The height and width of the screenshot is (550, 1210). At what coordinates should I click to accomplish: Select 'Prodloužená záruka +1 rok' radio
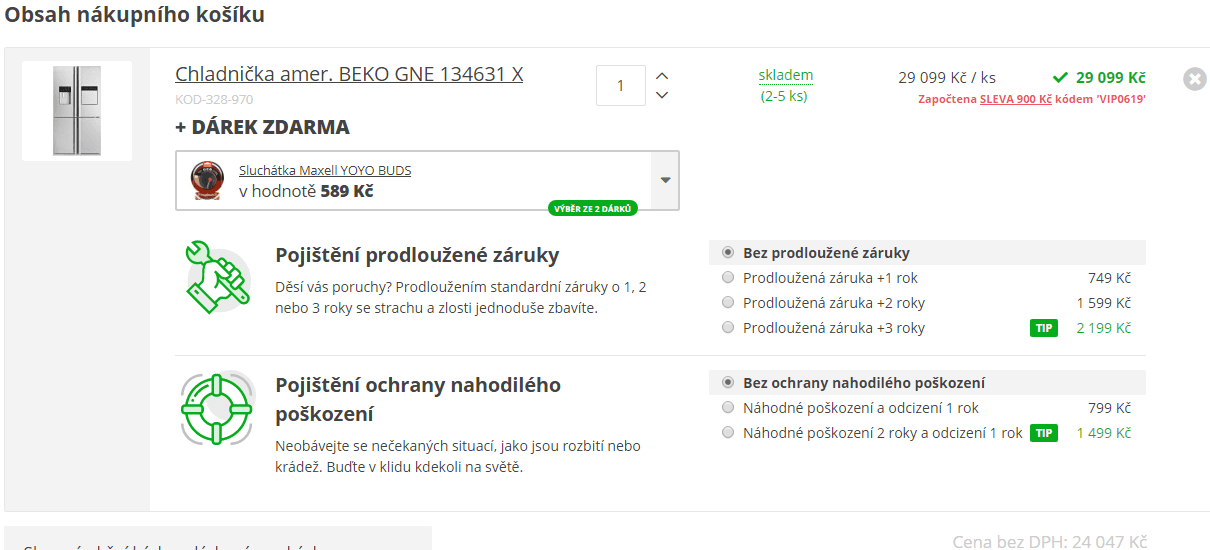(728, 278)
